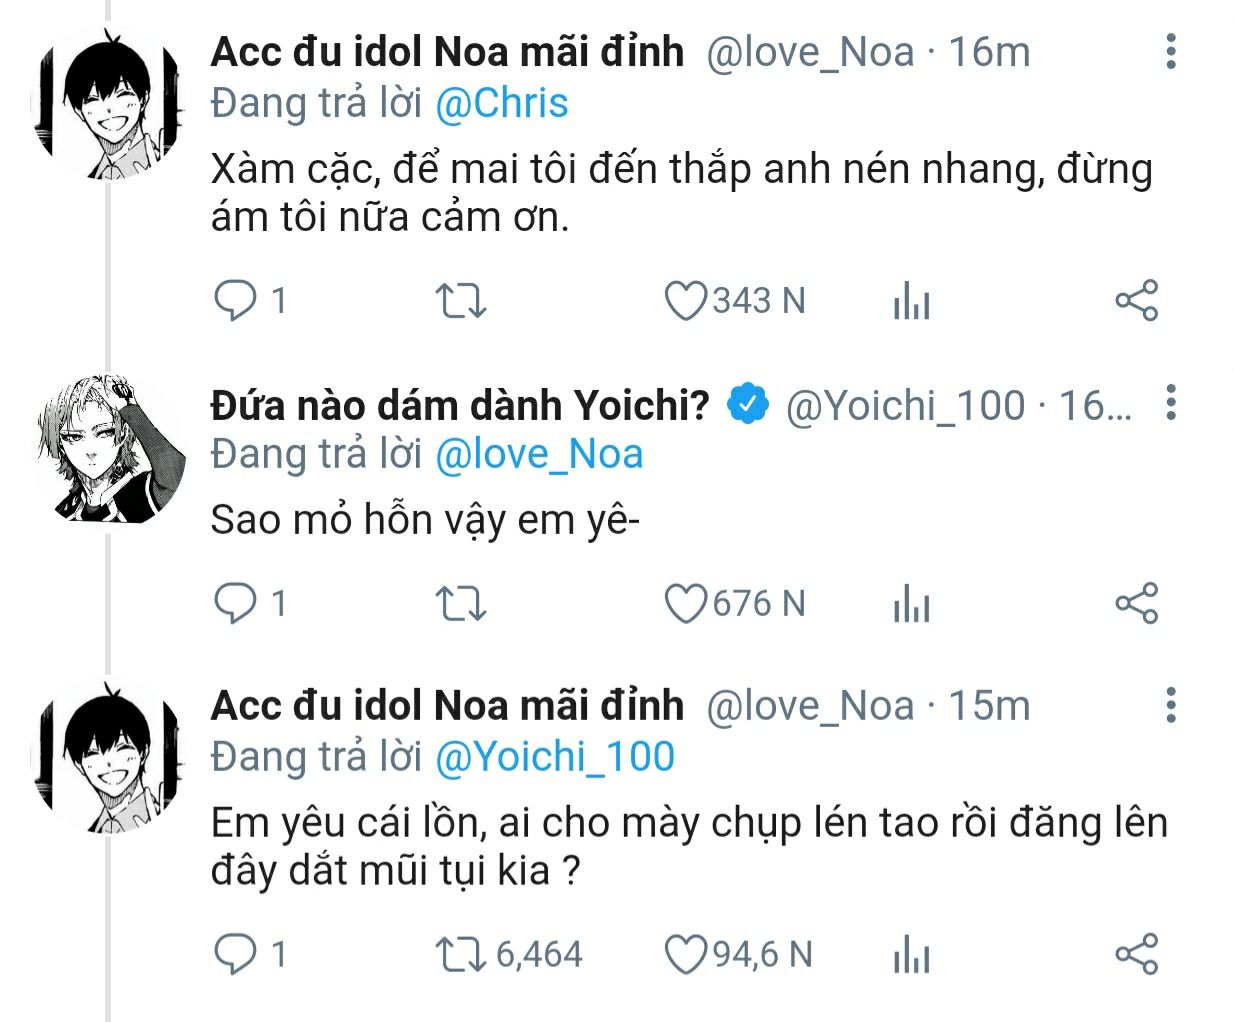Reply to the Yoichi_100 tweet
Screen dimensions: 1234x1022
(236, 603)
